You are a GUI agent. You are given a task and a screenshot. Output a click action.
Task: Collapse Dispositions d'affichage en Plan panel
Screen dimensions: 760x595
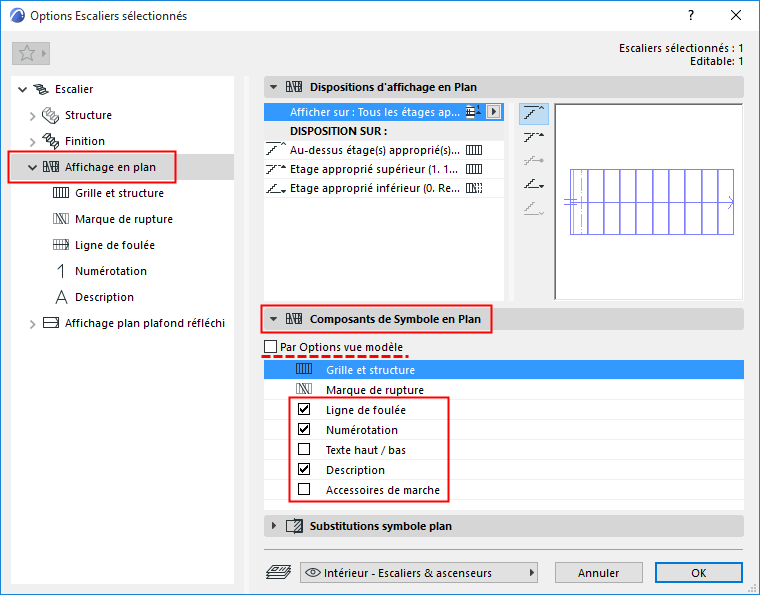273,87
